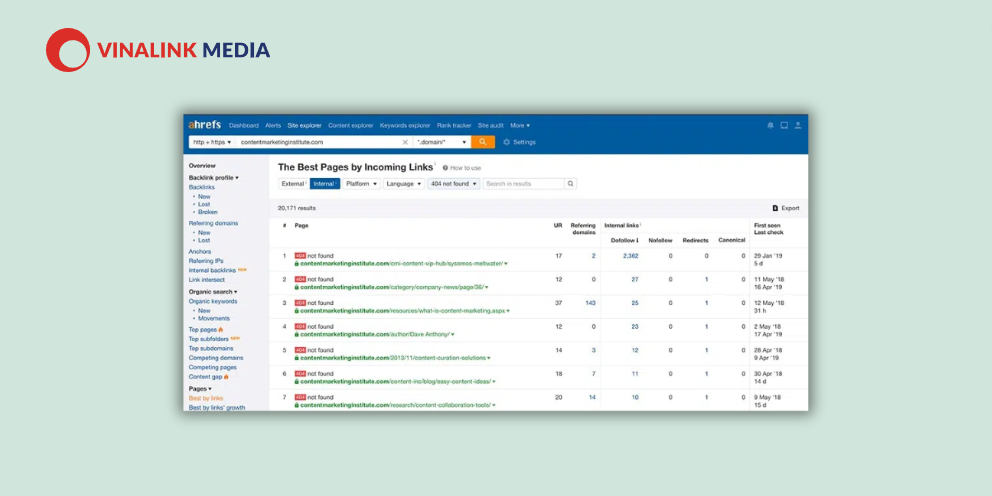The image size is (992, 496).
Task: Collapse the Backlink profile section
Action: [x=213, y=178]
